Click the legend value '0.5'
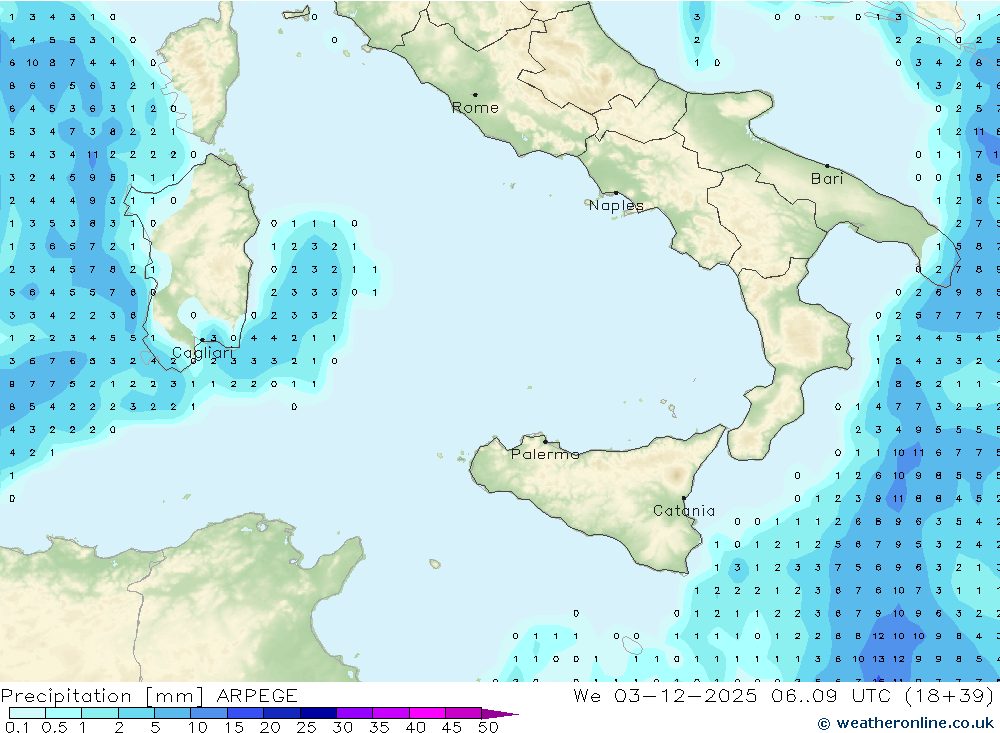Viewport: 1000px width, 733px height. click(54, 727)
